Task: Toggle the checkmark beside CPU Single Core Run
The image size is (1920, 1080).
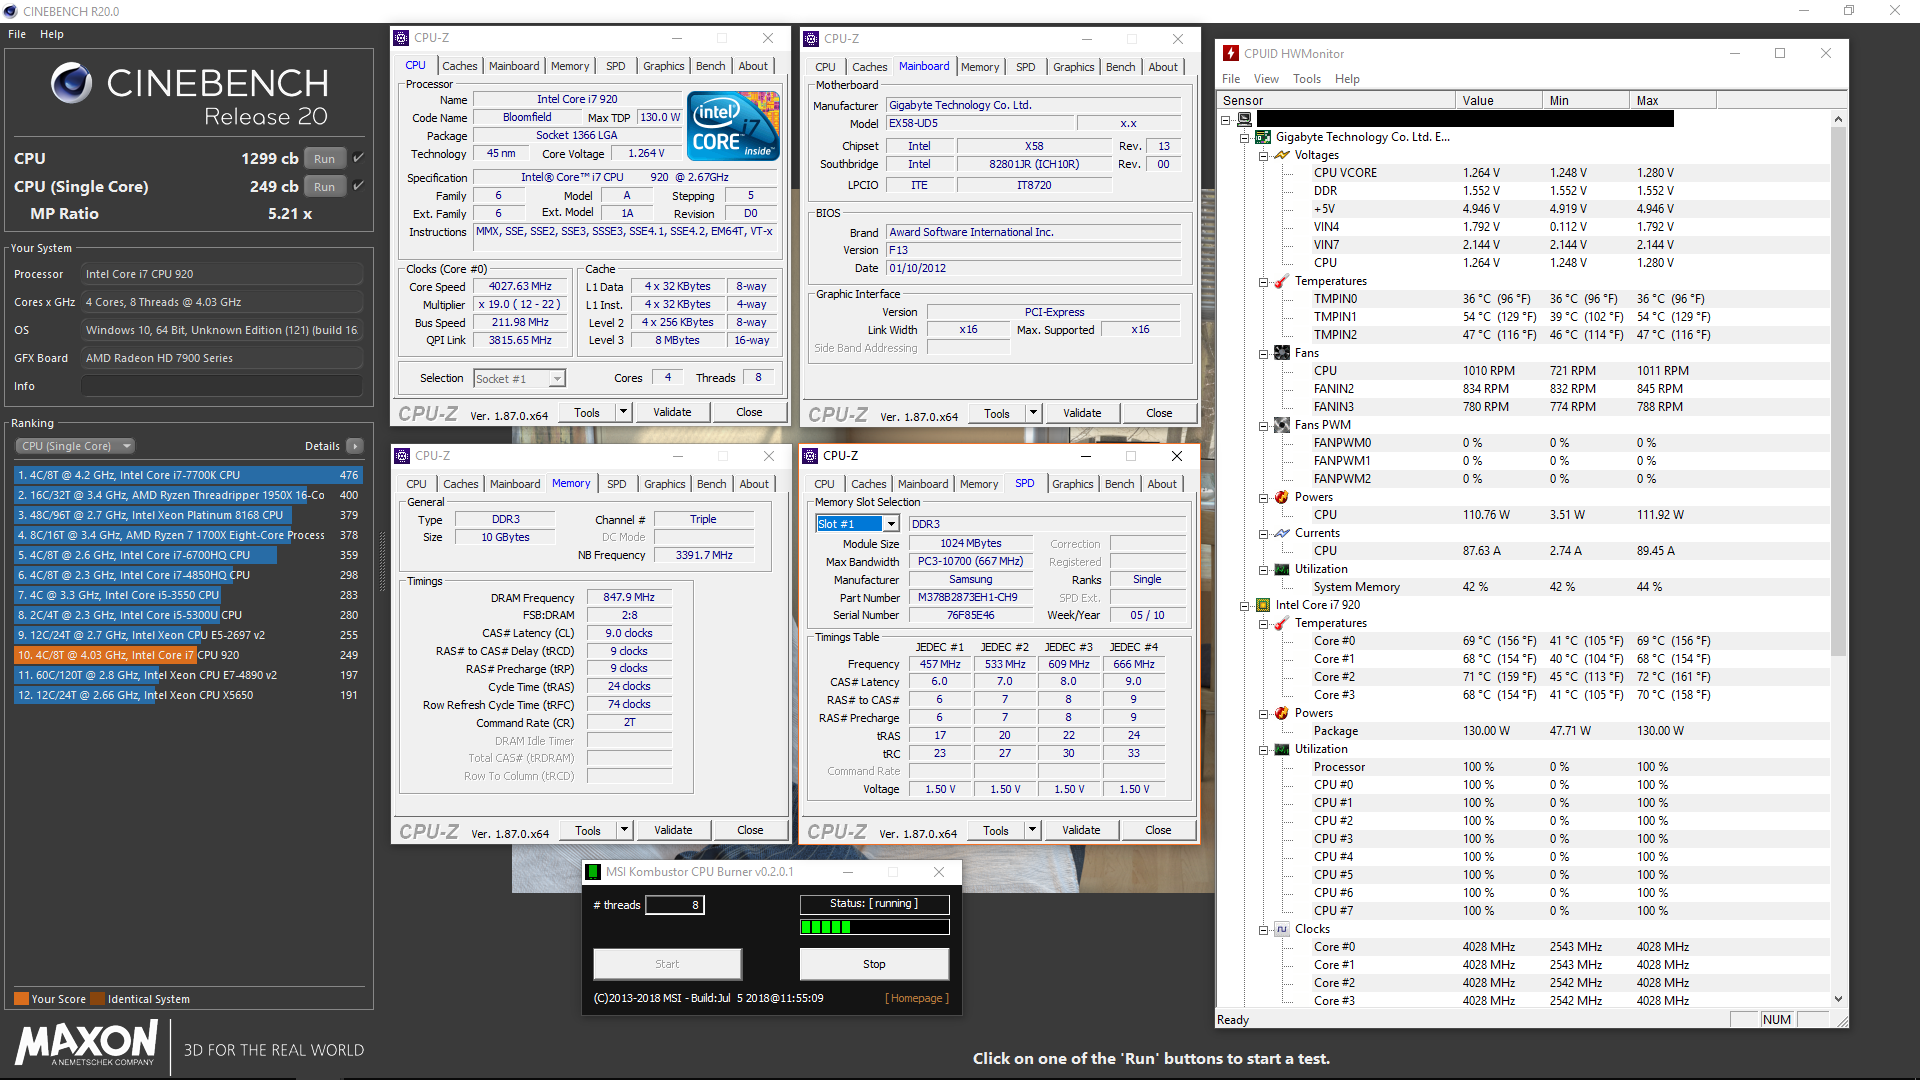Action: coord(357,185)
